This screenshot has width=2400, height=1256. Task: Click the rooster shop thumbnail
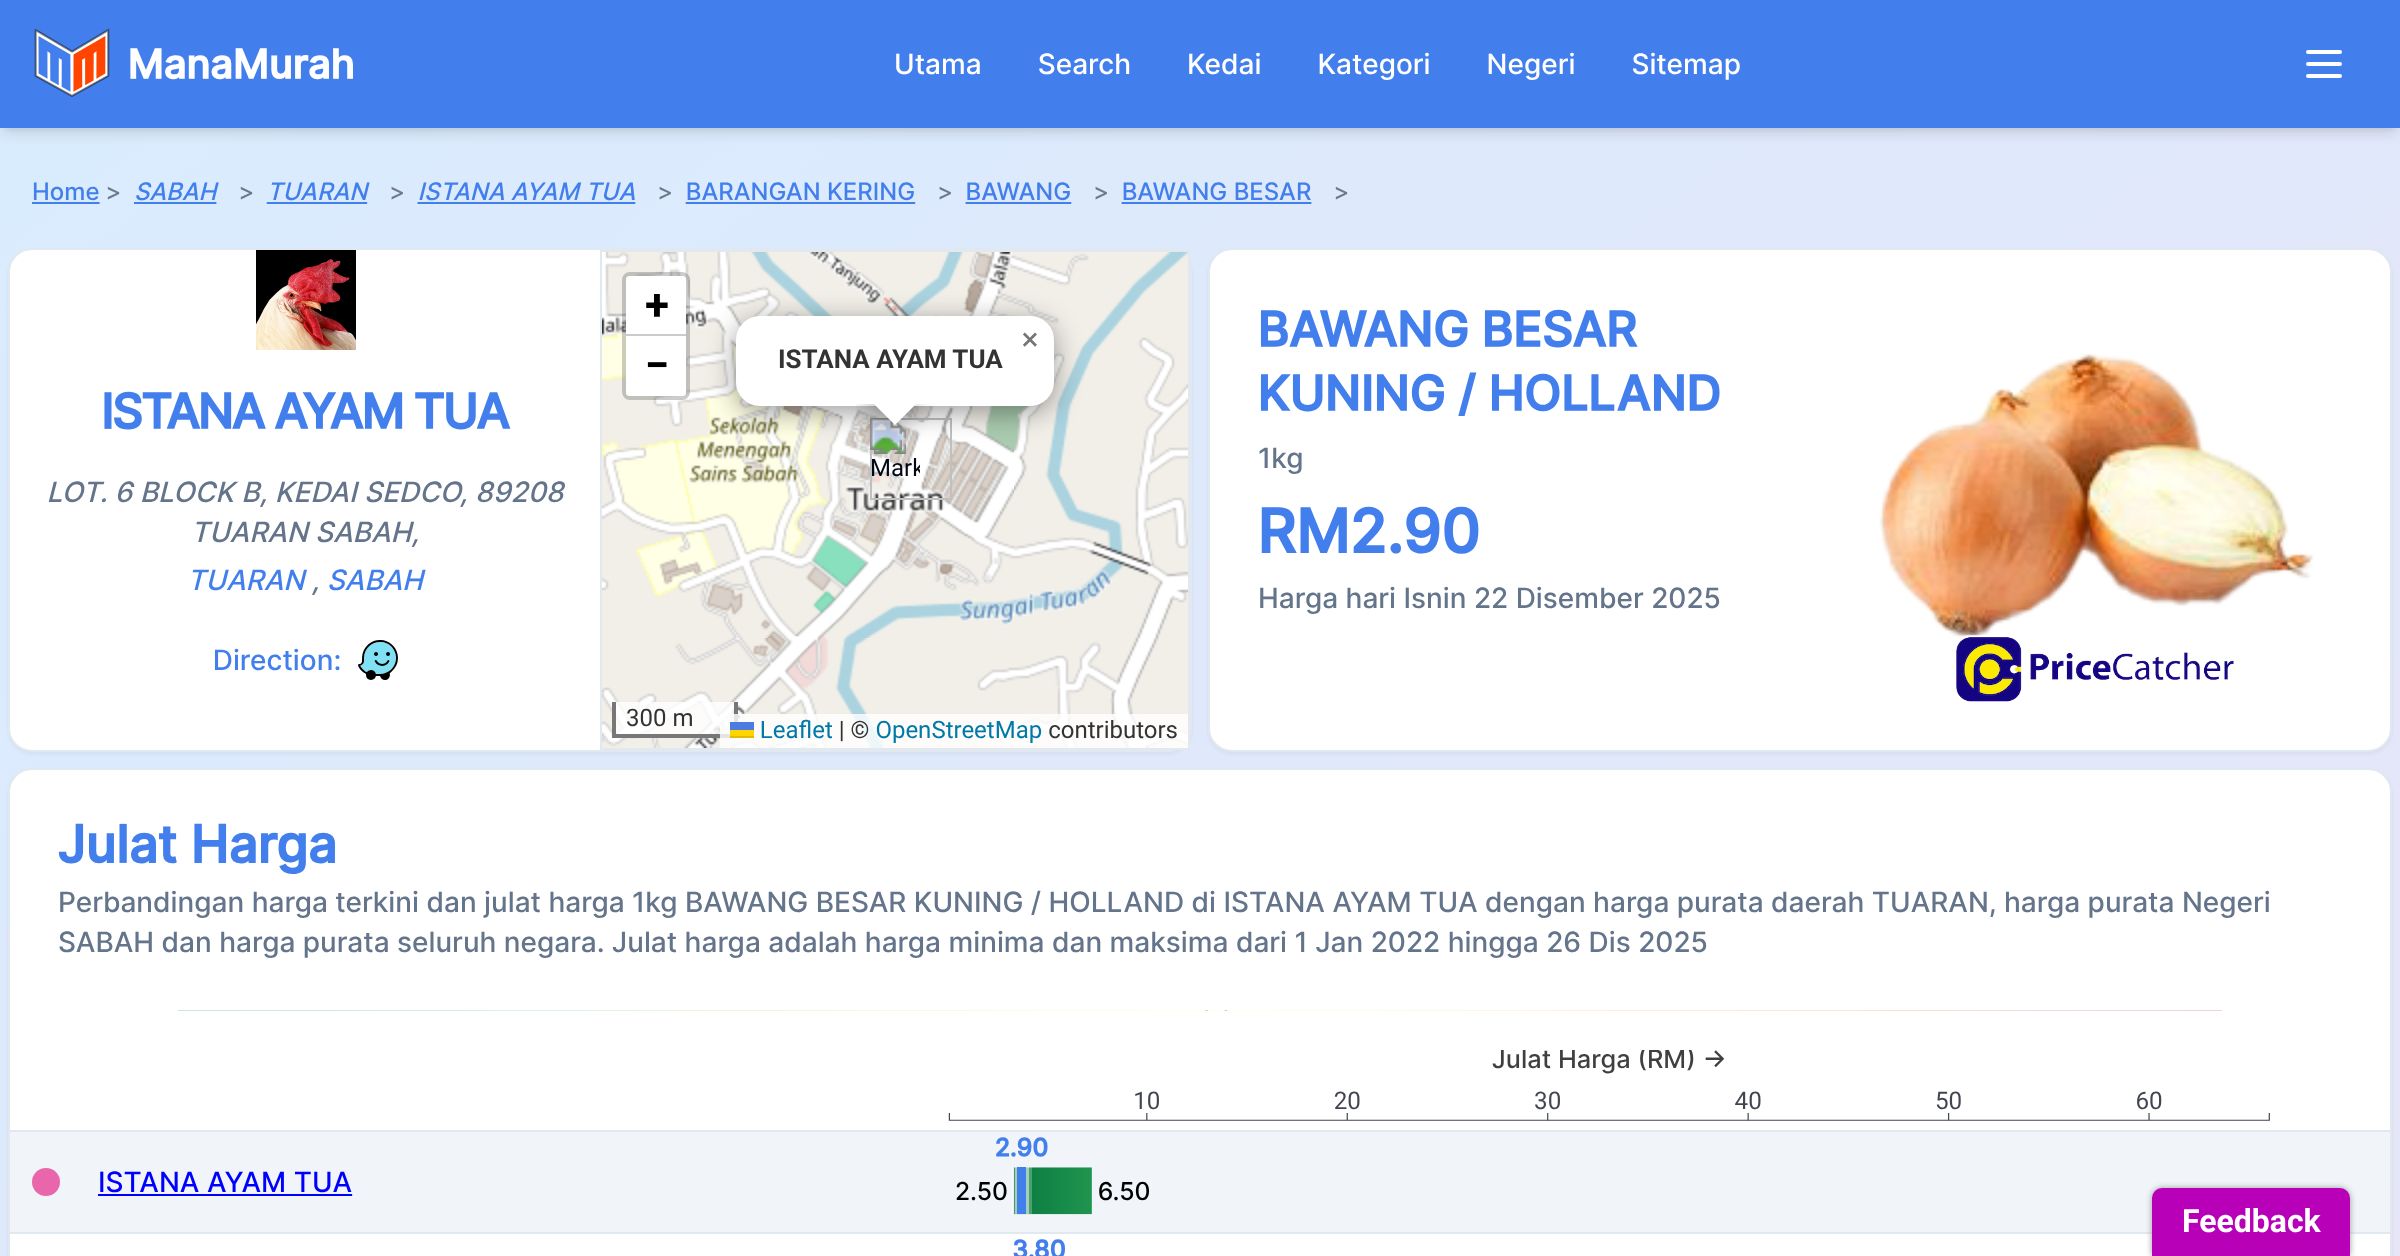click(306, 300)
